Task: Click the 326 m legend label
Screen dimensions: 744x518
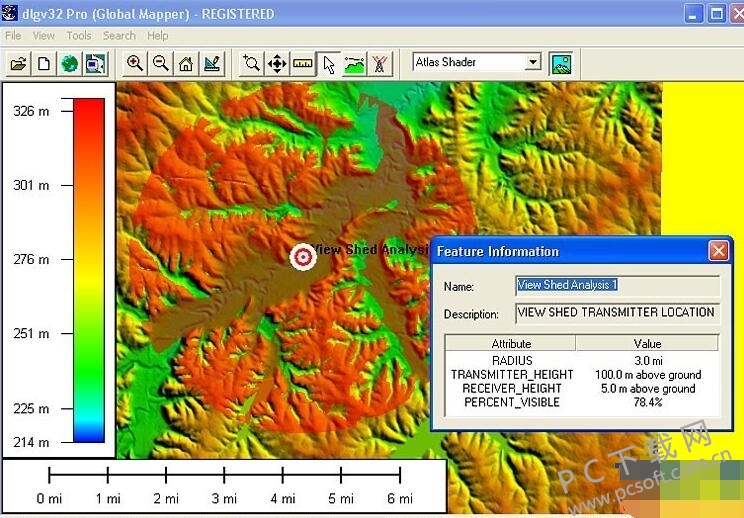Action: pyautogui.click(x=31, y=111)
